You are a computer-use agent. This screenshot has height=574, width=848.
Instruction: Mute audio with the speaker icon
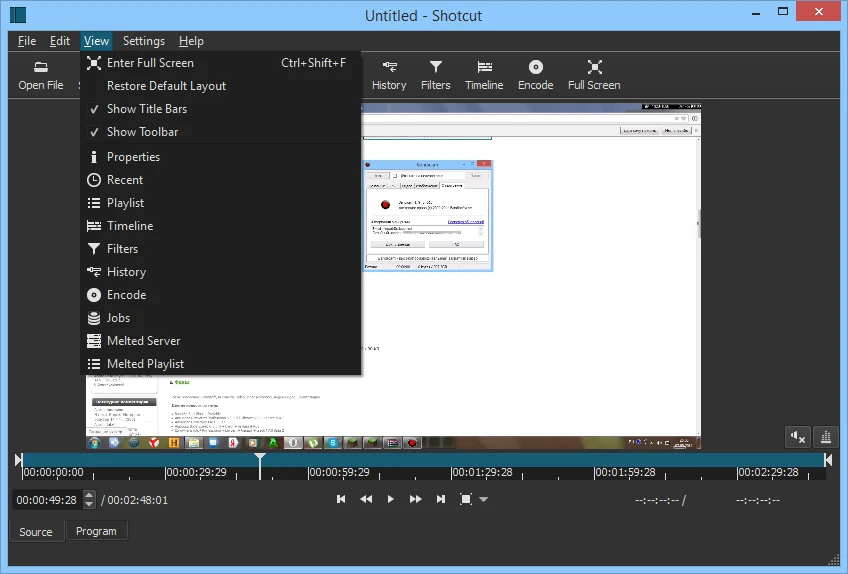pos(798,436)
